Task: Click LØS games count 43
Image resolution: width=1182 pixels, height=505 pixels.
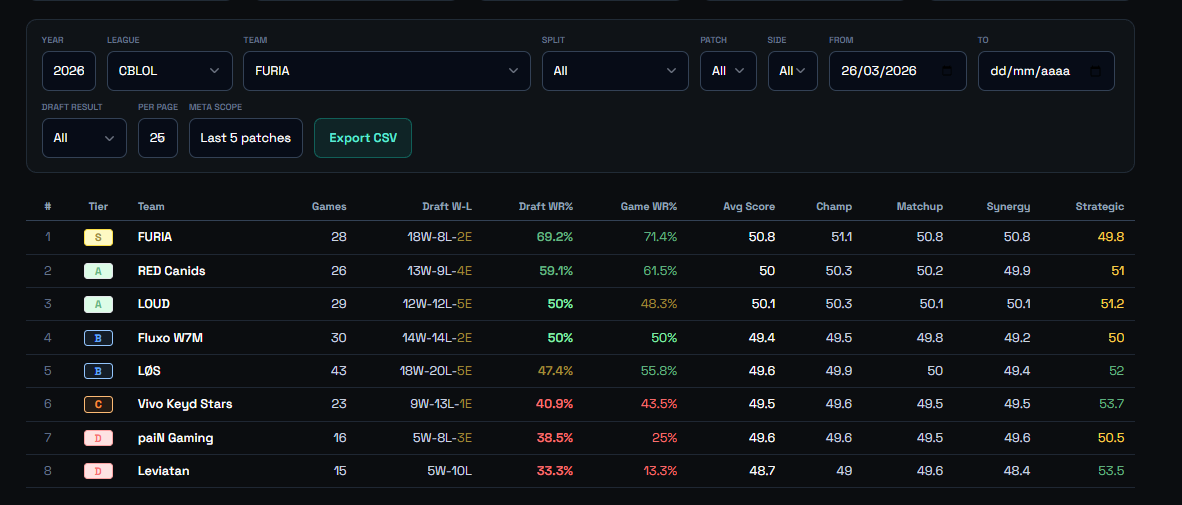Action: pyautogui.click(x=339, y=371)
